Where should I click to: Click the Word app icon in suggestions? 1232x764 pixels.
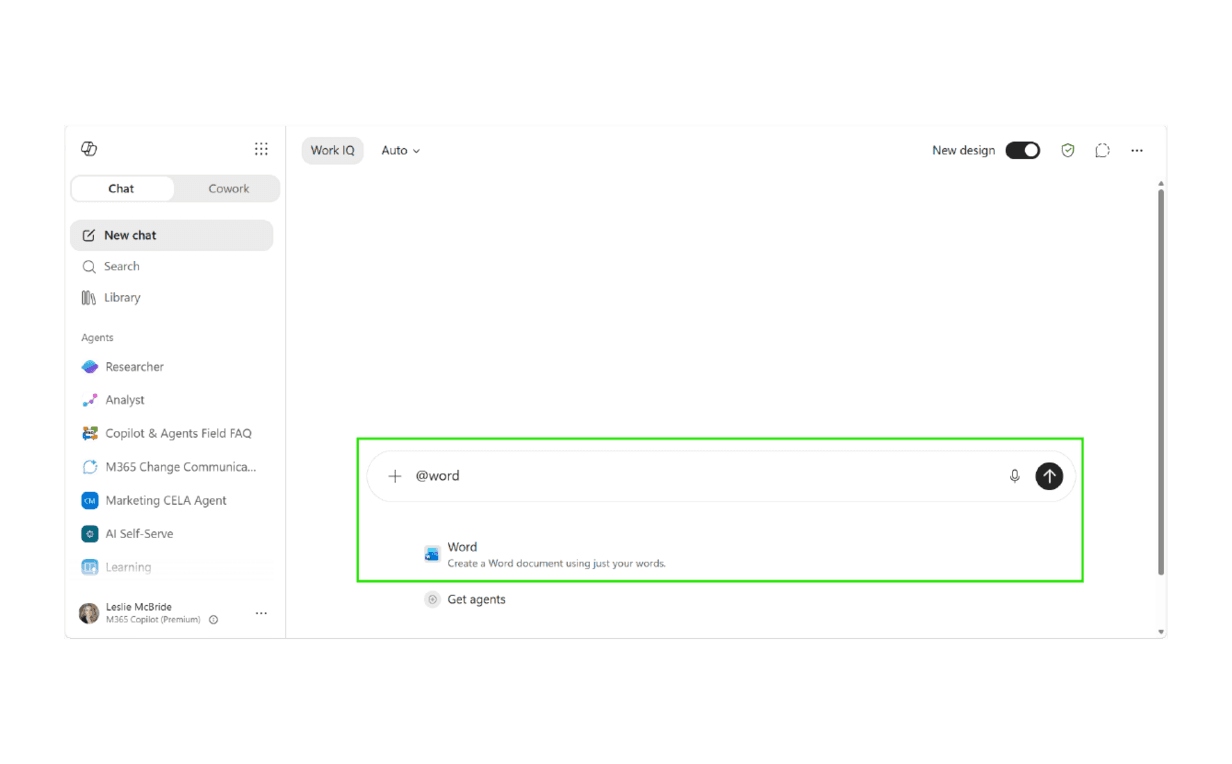[x=432, y=554]
